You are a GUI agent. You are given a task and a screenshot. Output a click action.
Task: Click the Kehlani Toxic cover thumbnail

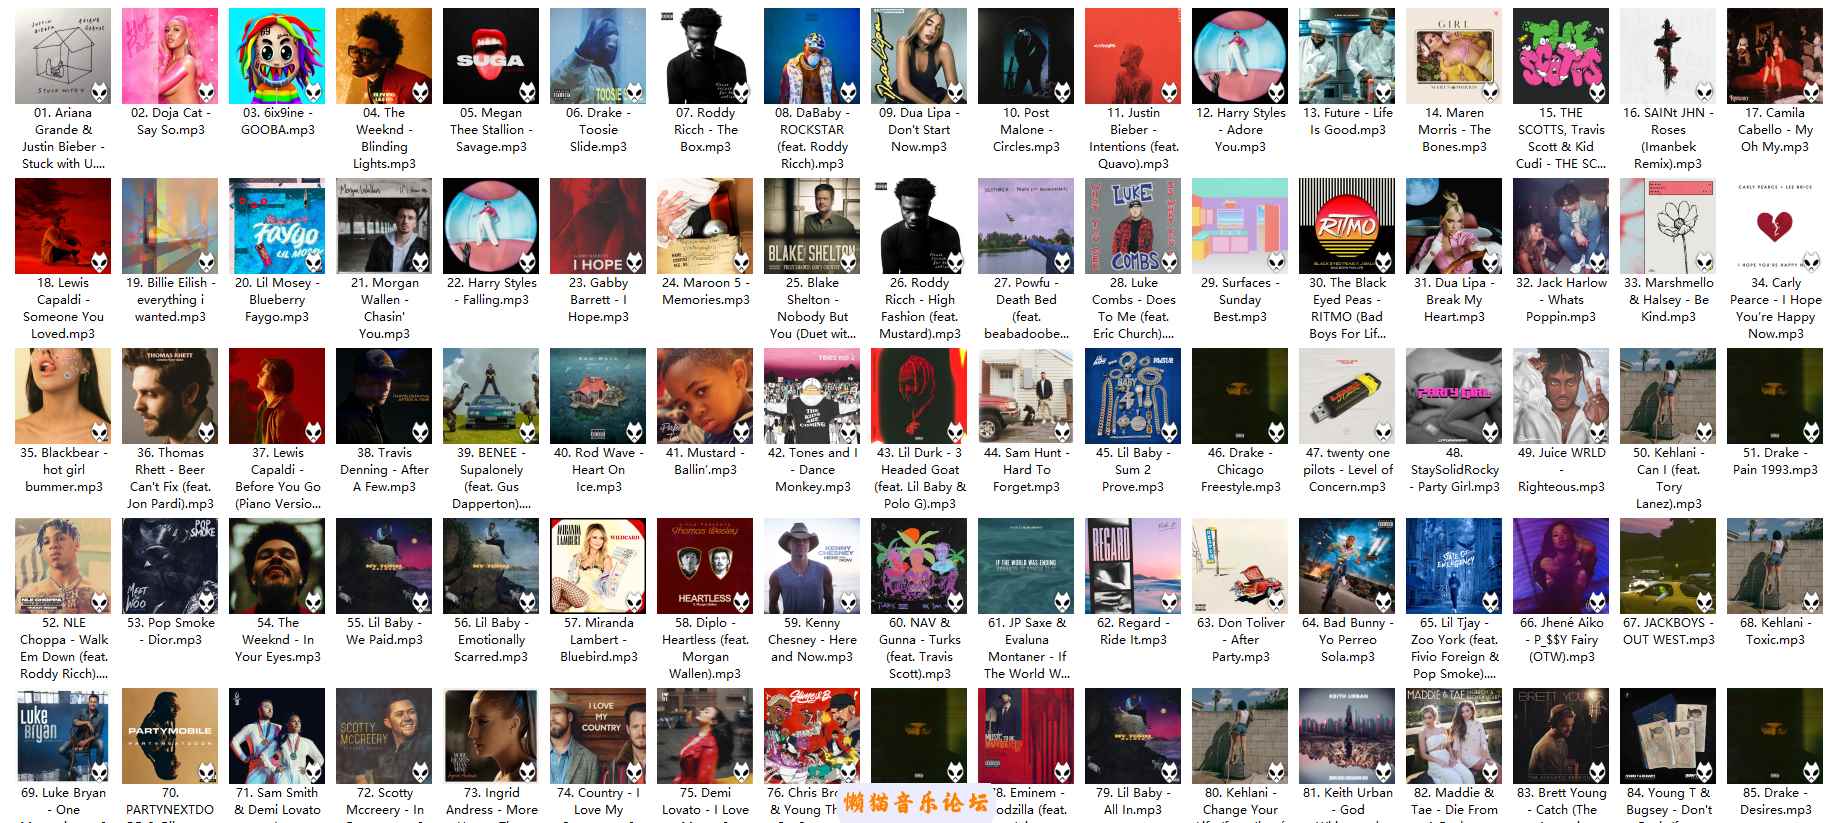[x=1775, y=566]
